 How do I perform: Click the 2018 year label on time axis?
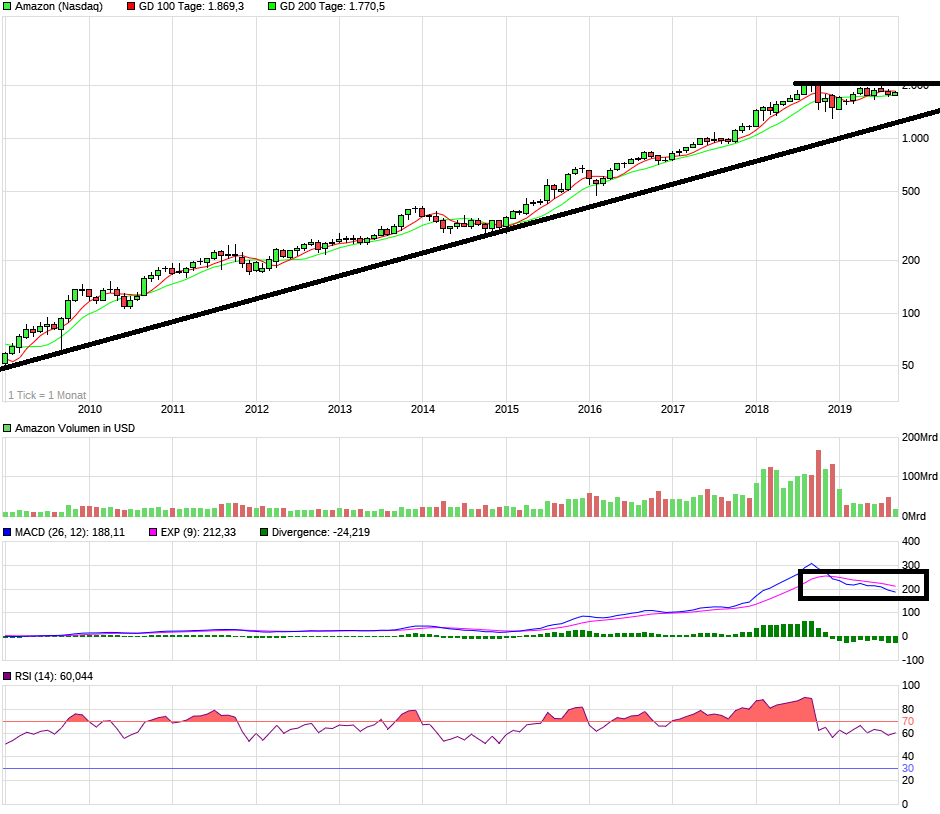[x=757, y=409]
